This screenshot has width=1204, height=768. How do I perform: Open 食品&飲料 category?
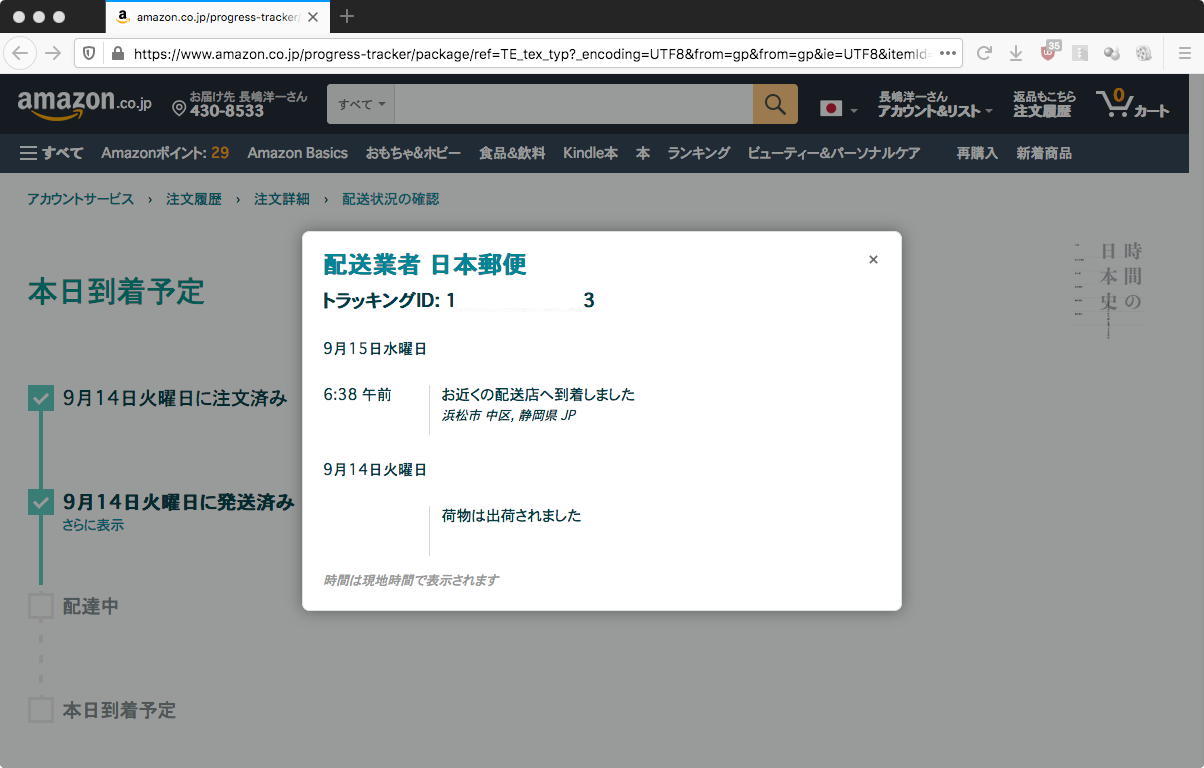tap(512, 153)
